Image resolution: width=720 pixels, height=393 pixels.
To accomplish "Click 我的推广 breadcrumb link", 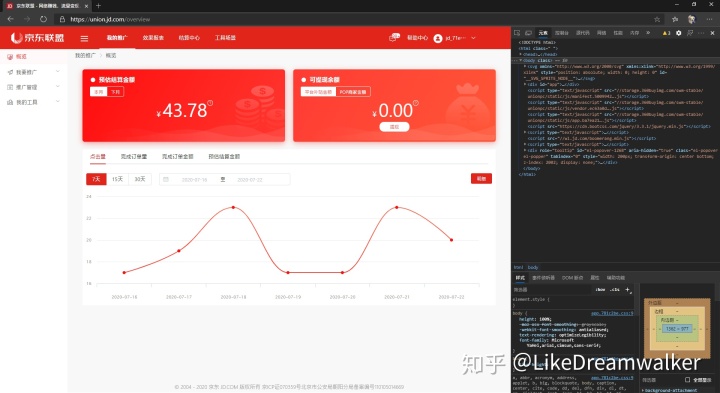I will click(85, 55).
